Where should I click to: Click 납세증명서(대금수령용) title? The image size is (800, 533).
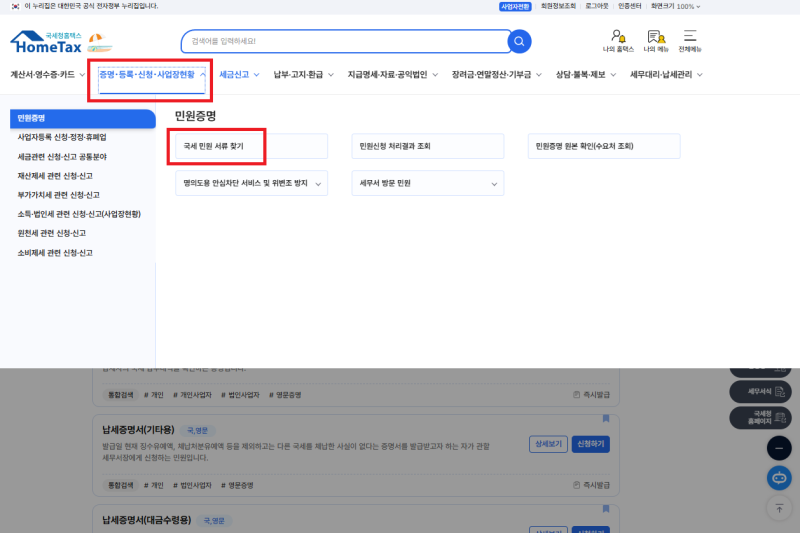(146, 520)
